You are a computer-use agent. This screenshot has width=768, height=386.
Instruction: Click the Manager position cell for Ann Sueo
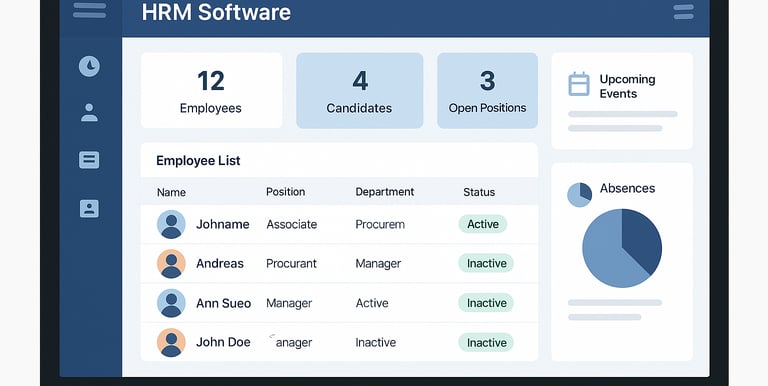coord(289,304)
